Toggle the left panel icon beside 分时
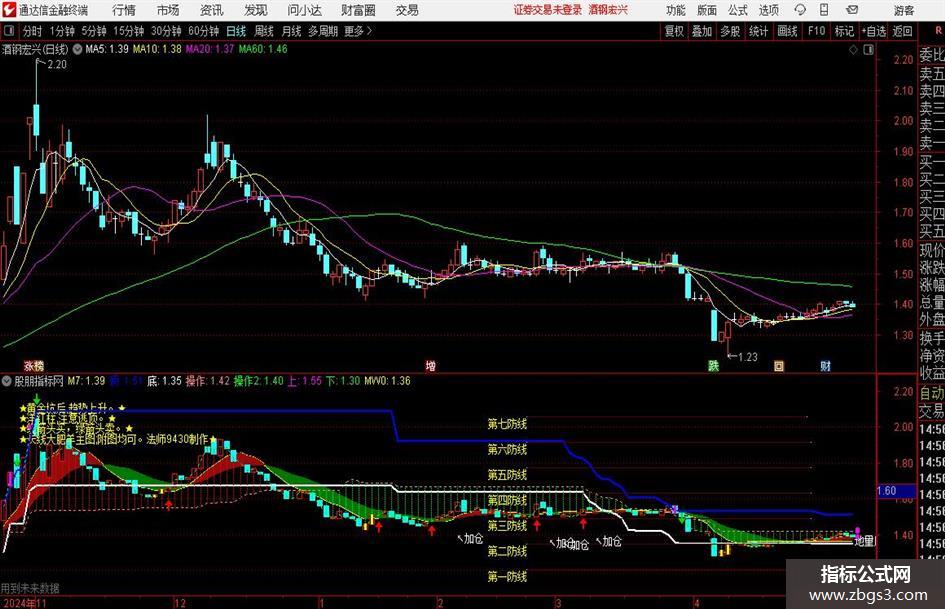This screenshot has width=945, height=609. (x=8, y=31)
